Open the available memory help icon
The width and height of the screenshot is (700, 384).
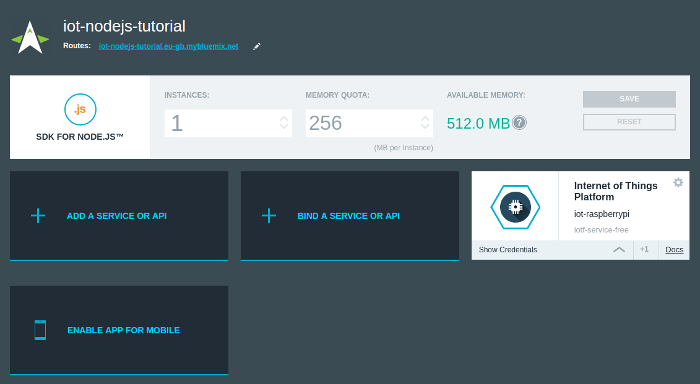click(519, 122)
